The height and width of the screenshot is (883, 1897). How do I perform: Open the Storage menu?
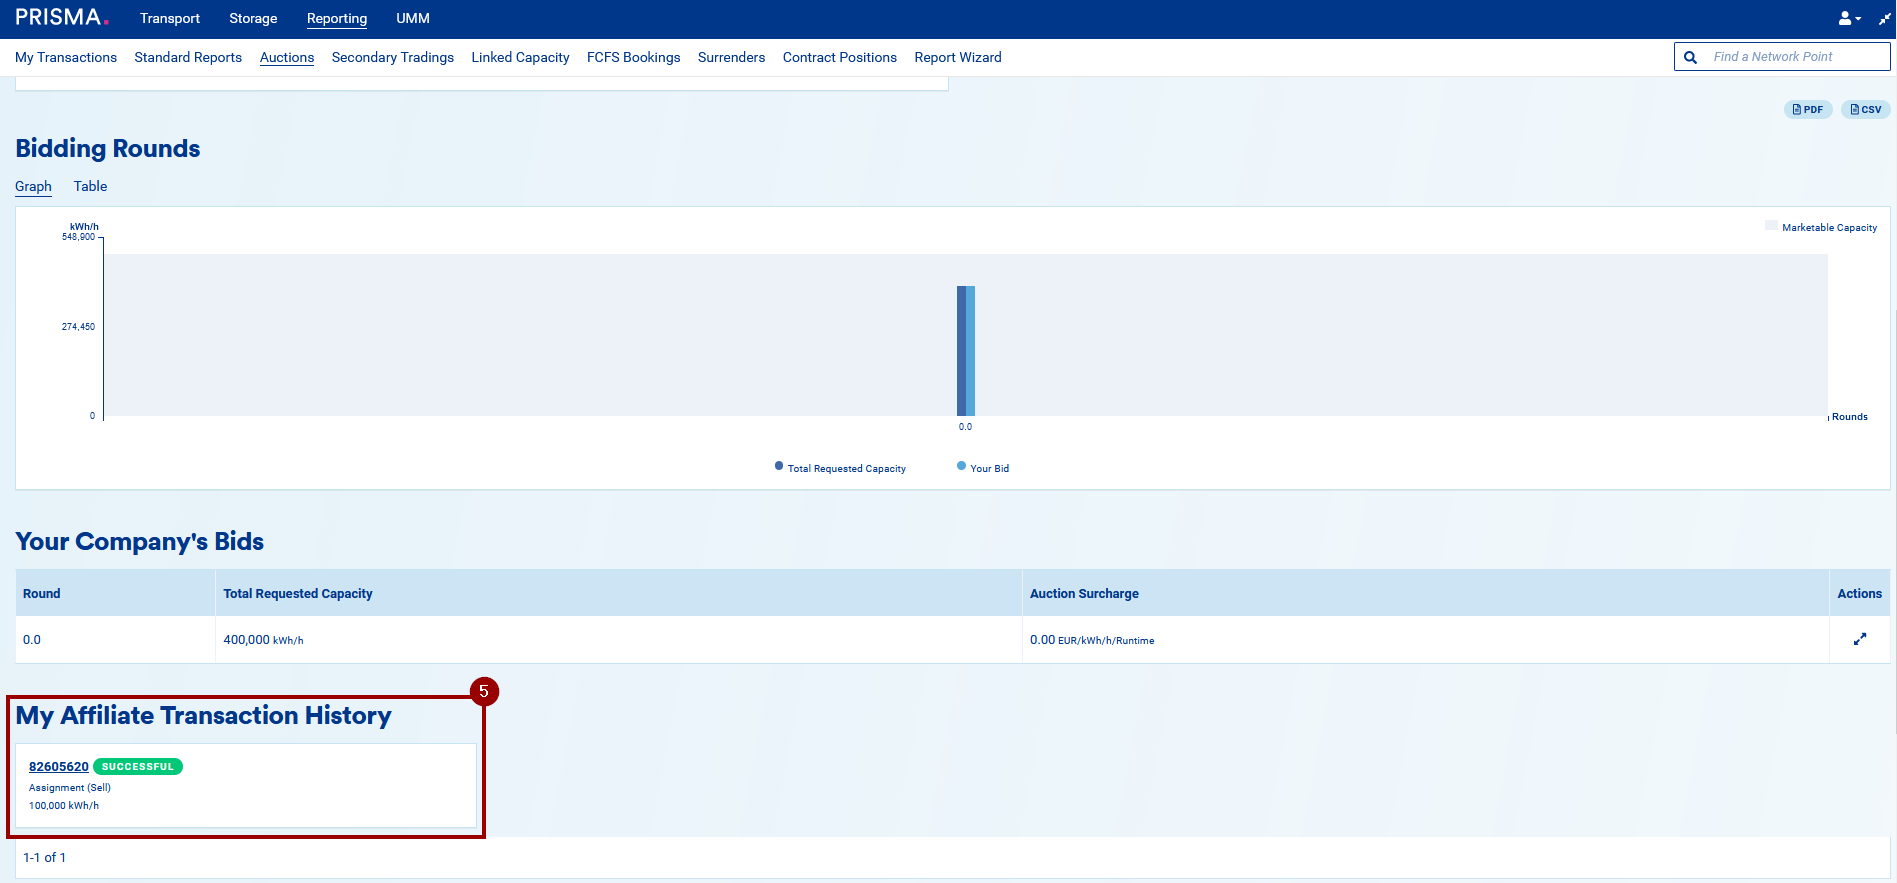253,18
